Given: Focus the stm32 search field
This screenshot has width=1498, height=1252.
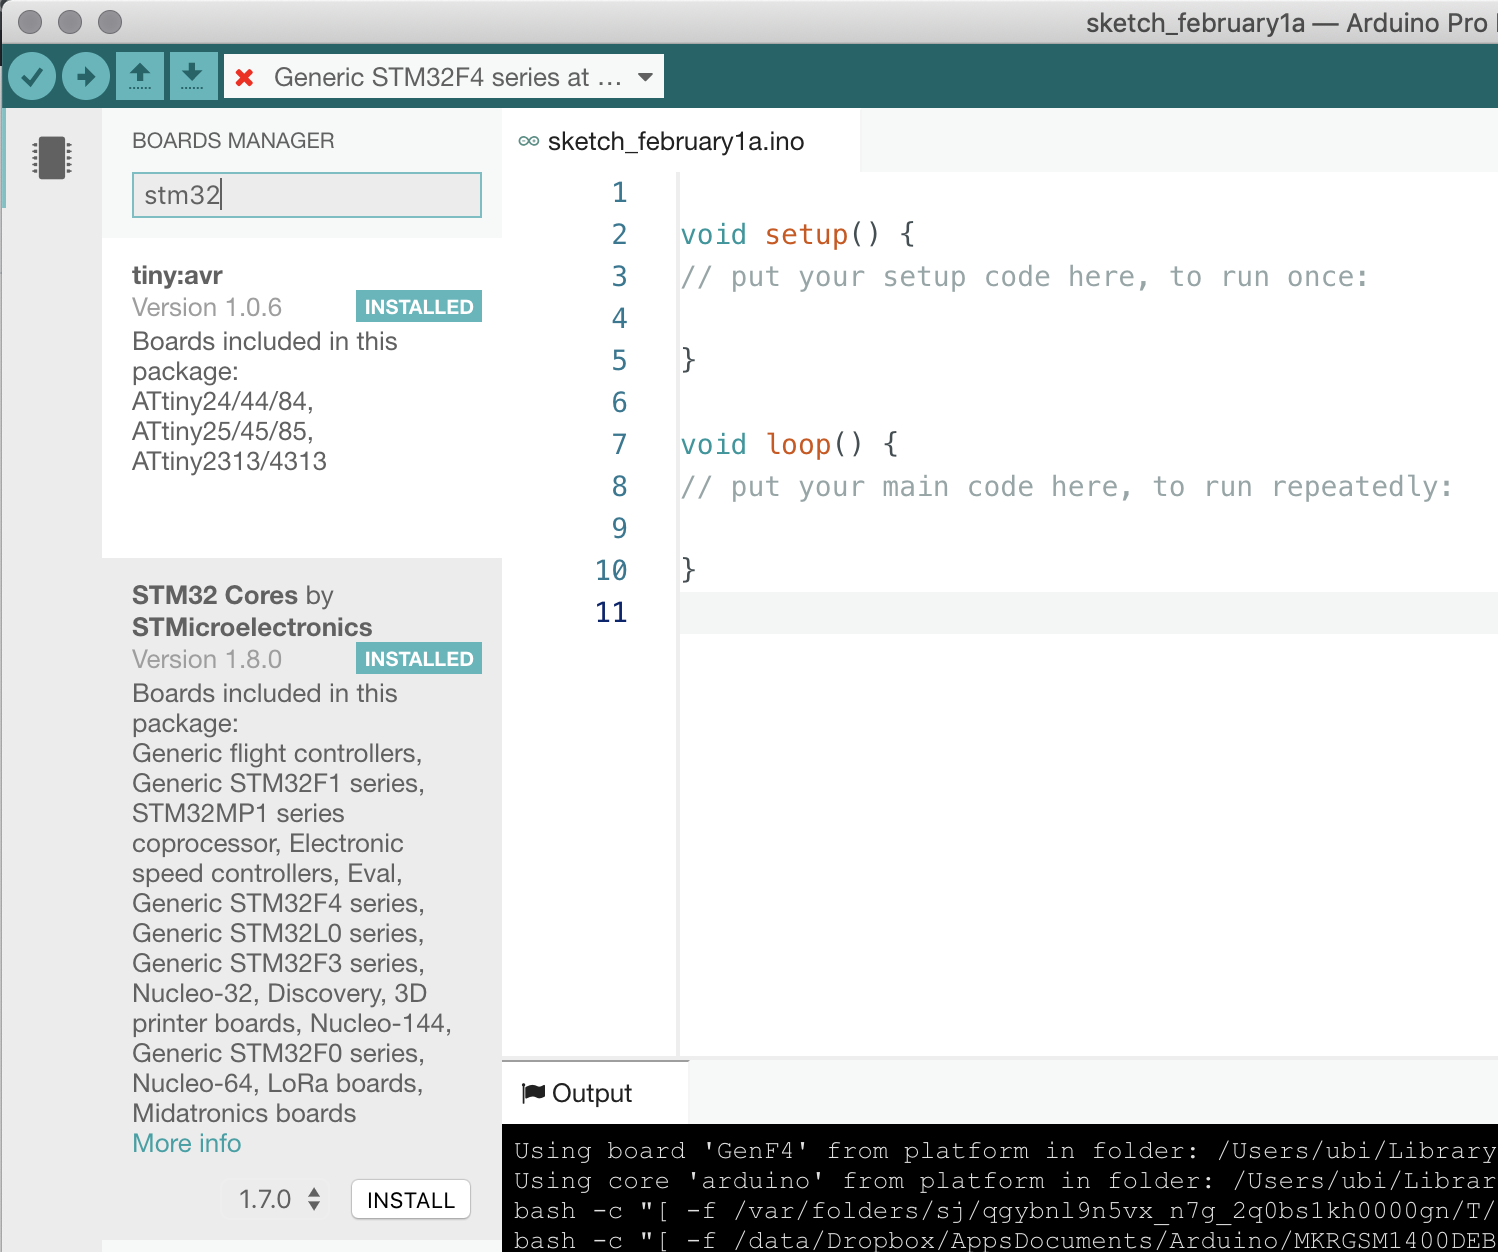Looking at the screenshot, I should (307, 195).
